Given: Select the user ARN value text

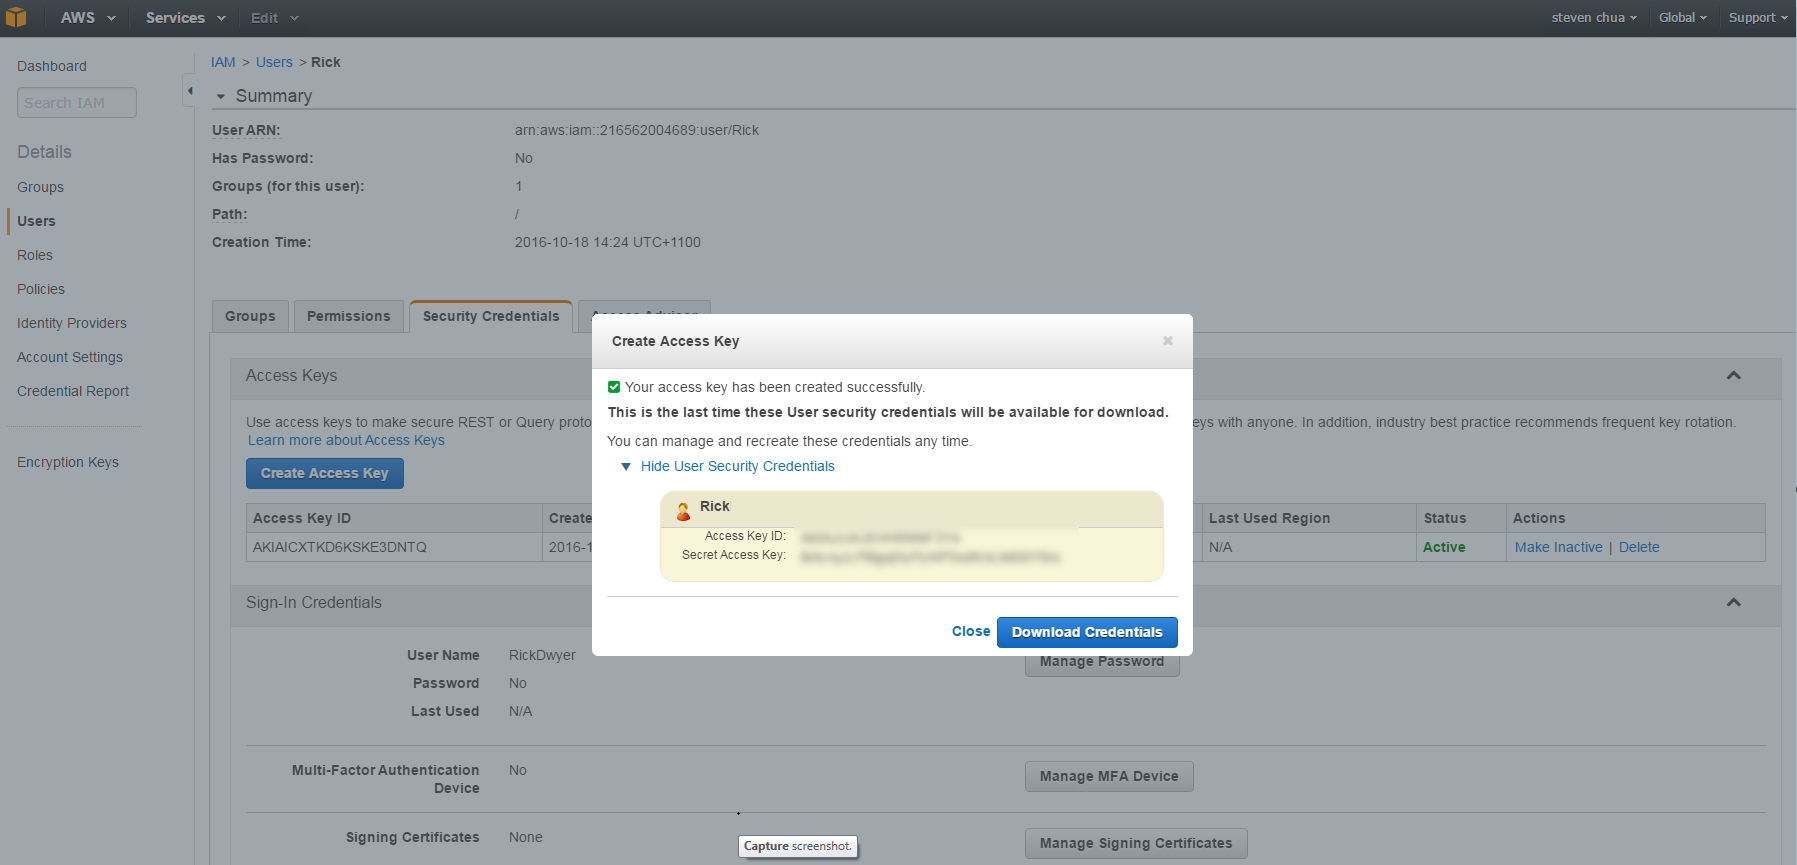Looking at the screenshot, I should click(637, 130).
